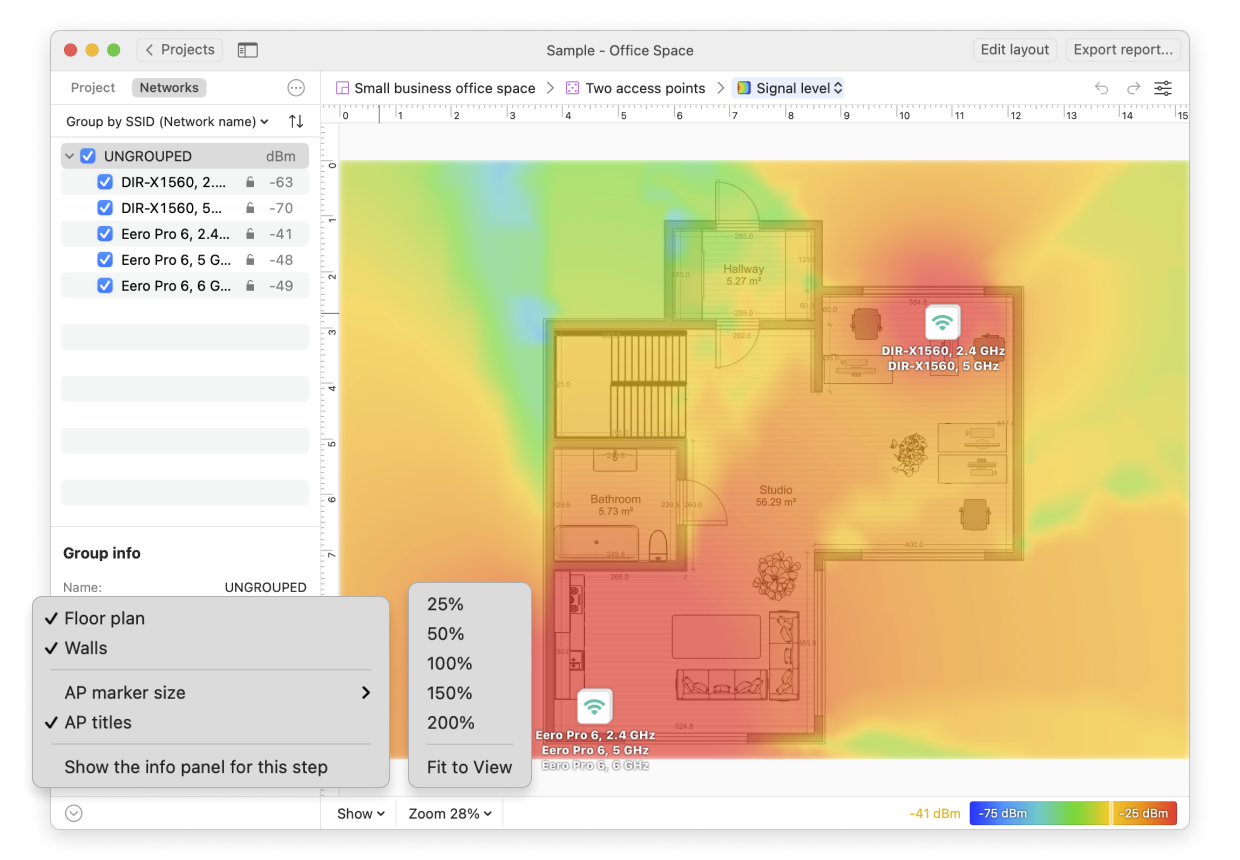Switch to the Project tab
The height and width of the screenshot is (860, 1240).
93,88
